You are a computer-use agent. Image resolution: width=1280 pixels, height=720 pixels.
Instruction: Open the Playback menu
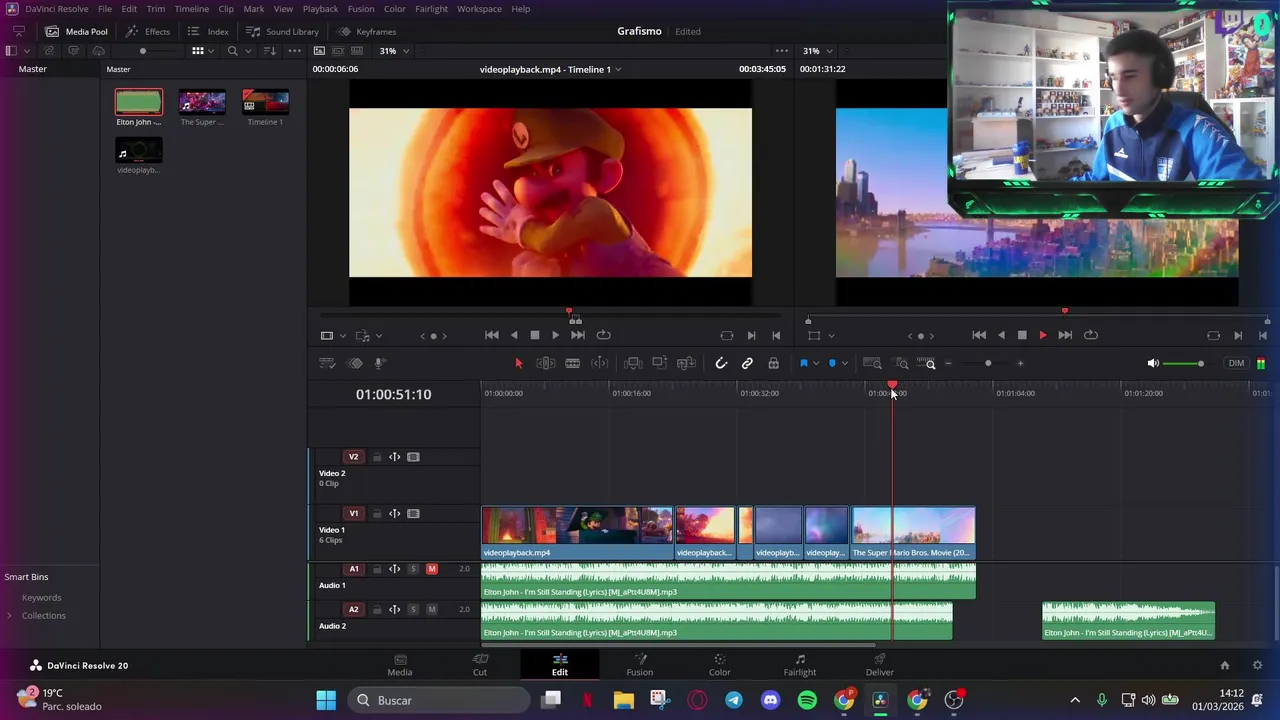pos(320,9)
